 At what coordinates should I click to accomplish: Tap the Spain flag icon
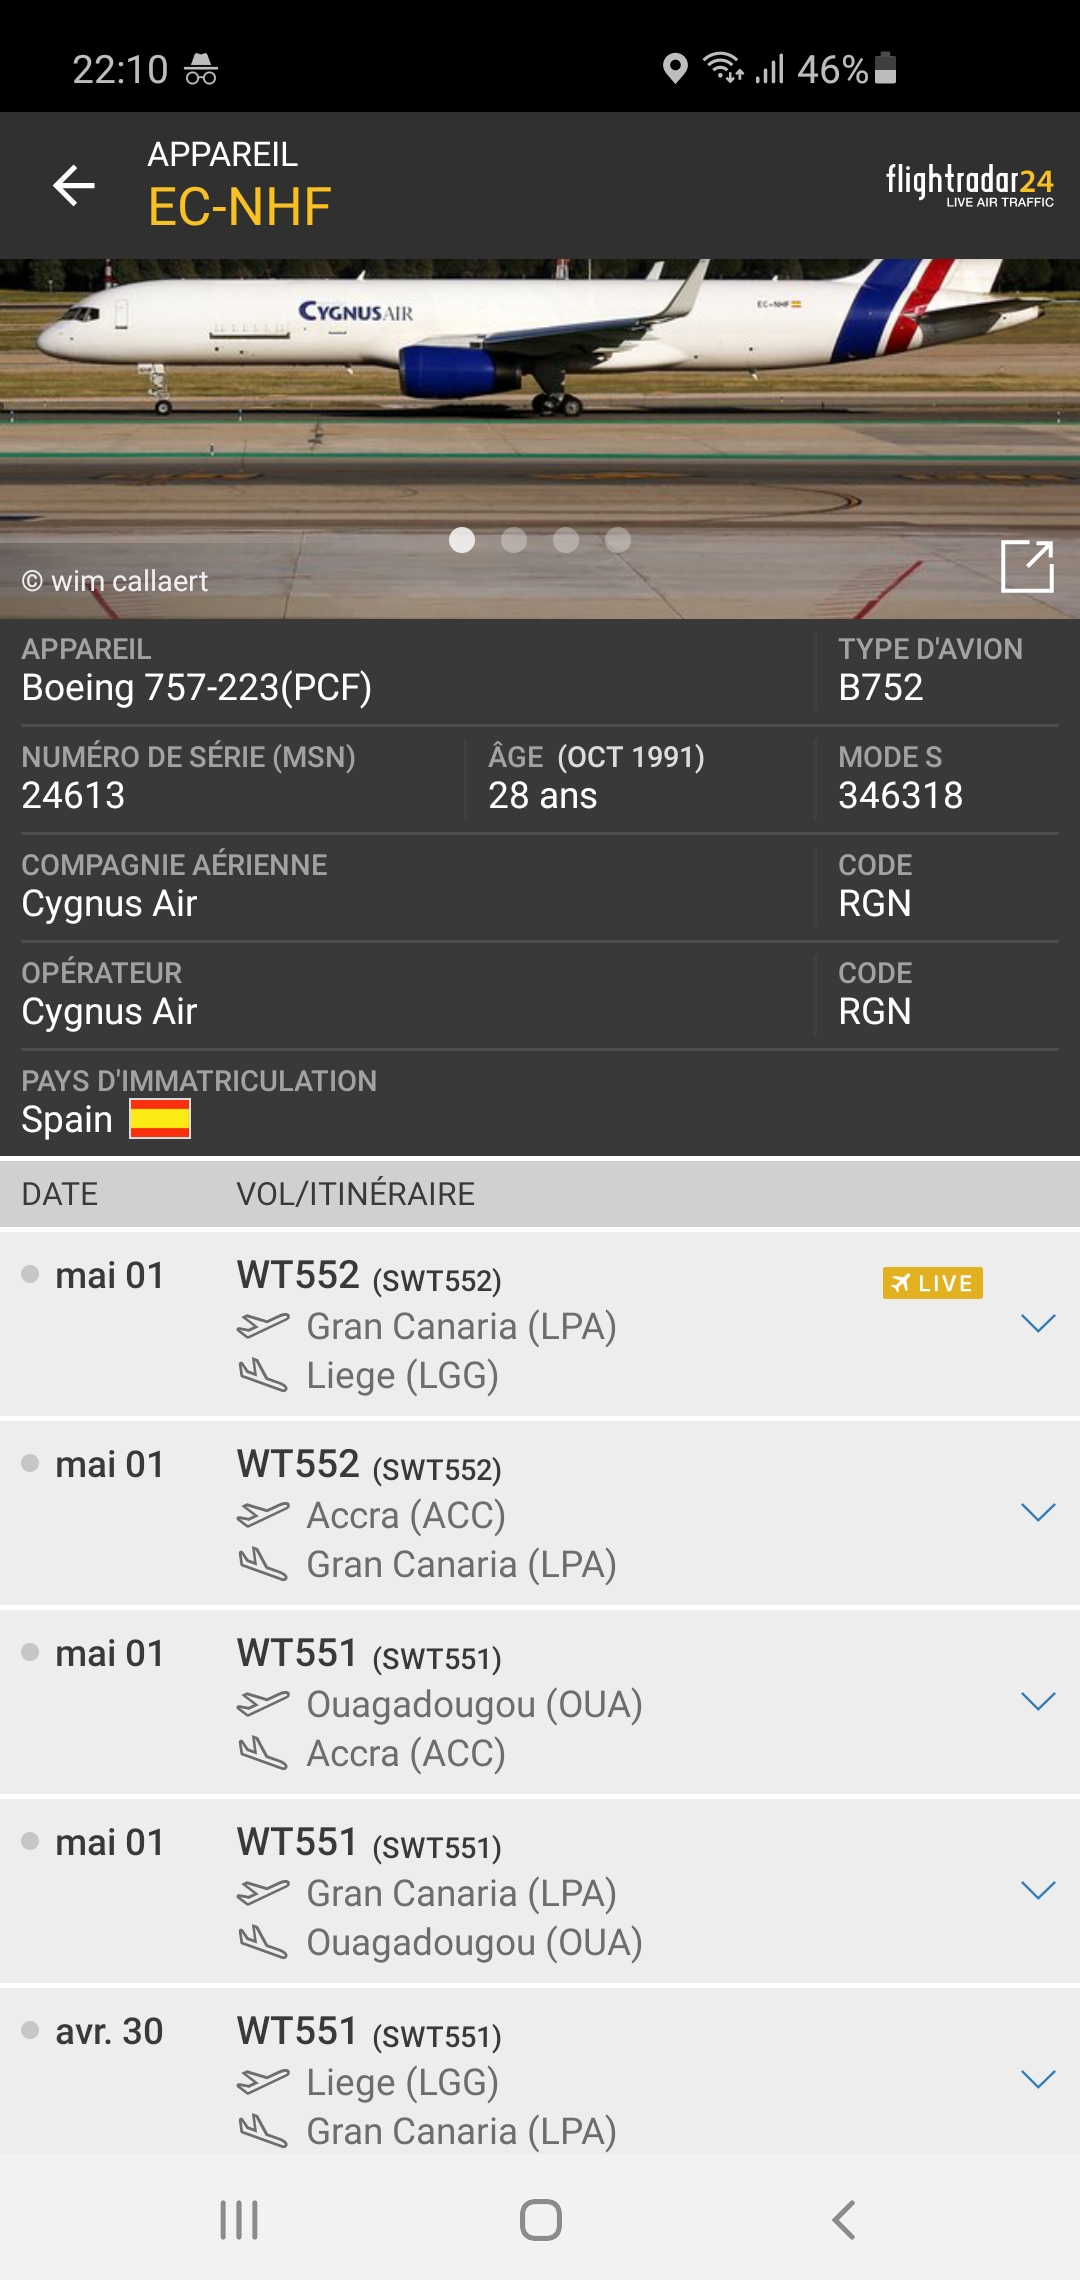click(x=160, y=1118)
